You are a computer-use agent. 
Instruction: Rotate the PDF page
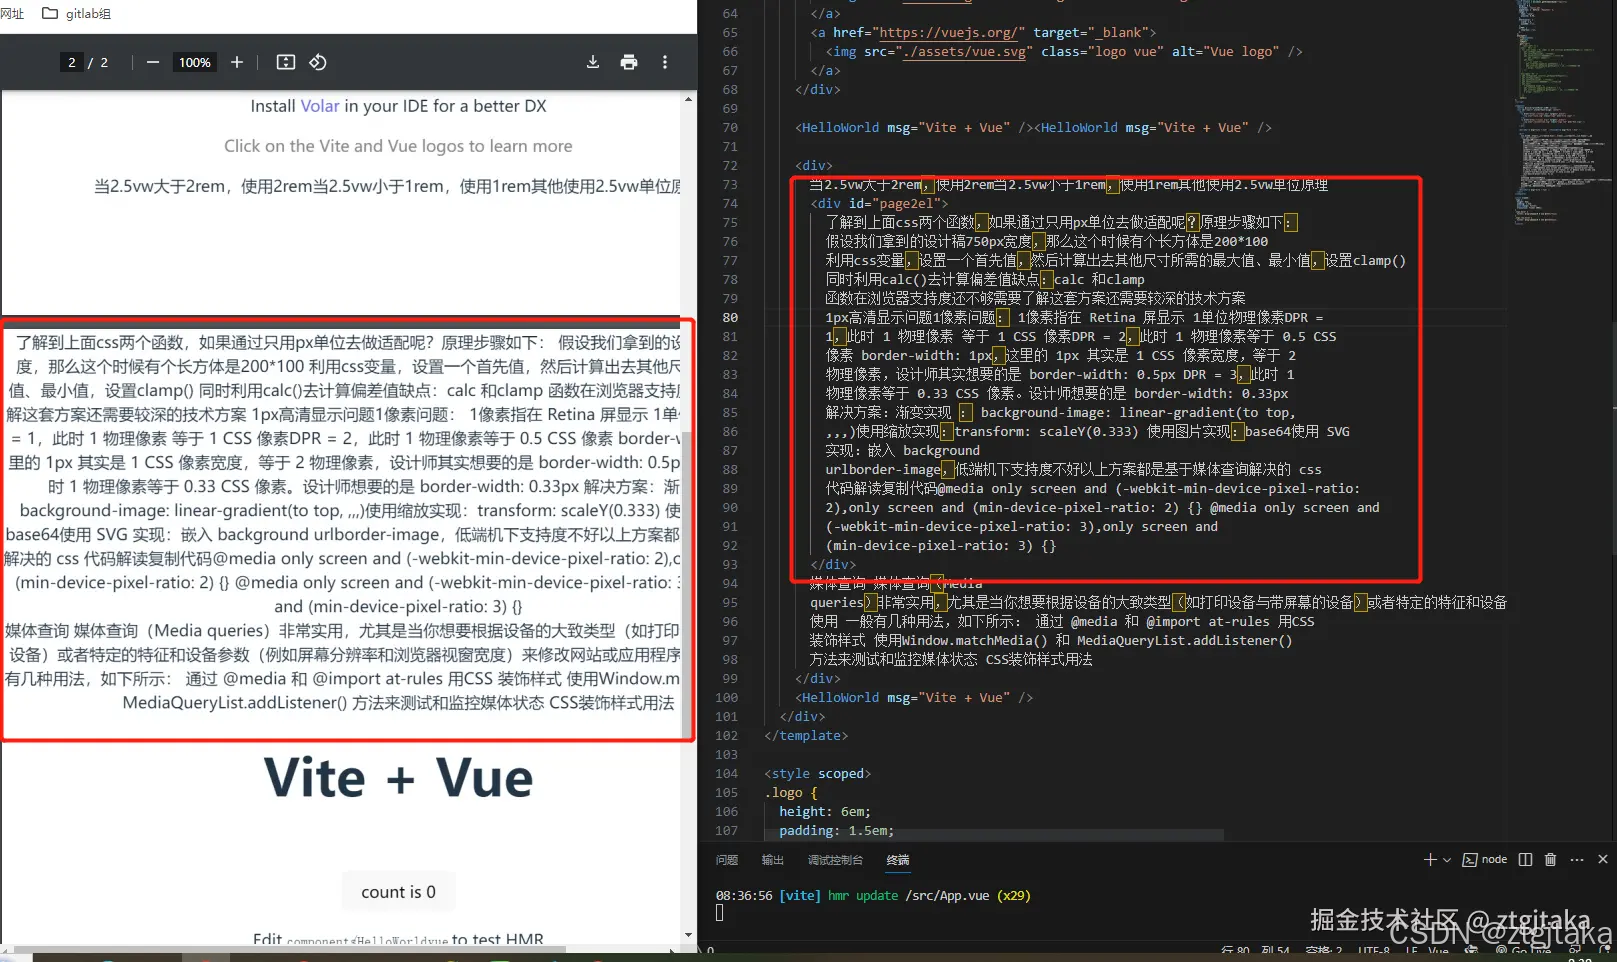click(x=318, y=61)
